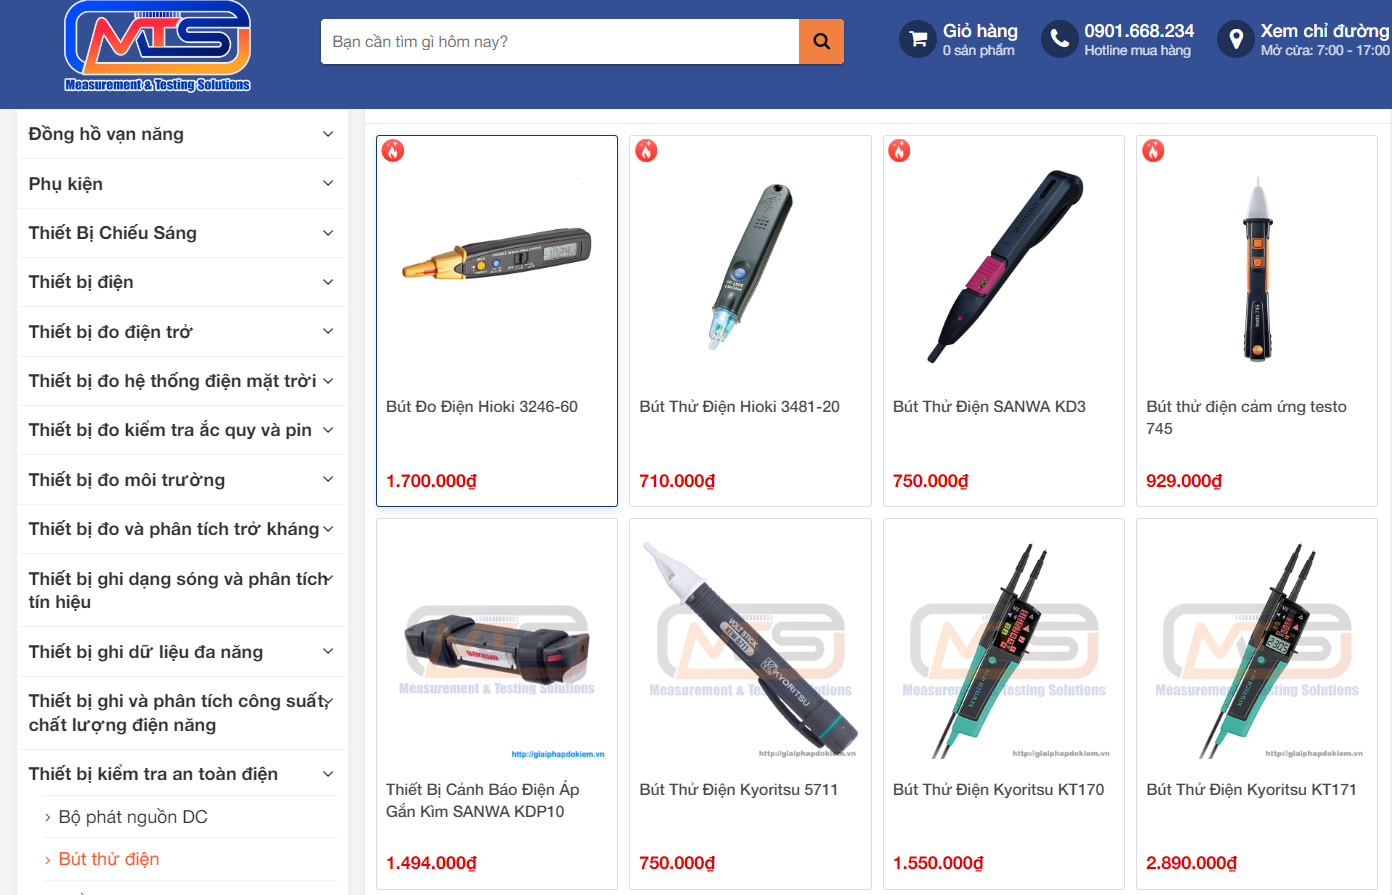The image size is (1392, 895).
Task: Click flame badge on SANWA KD3 product
Action: coord(900,151)
